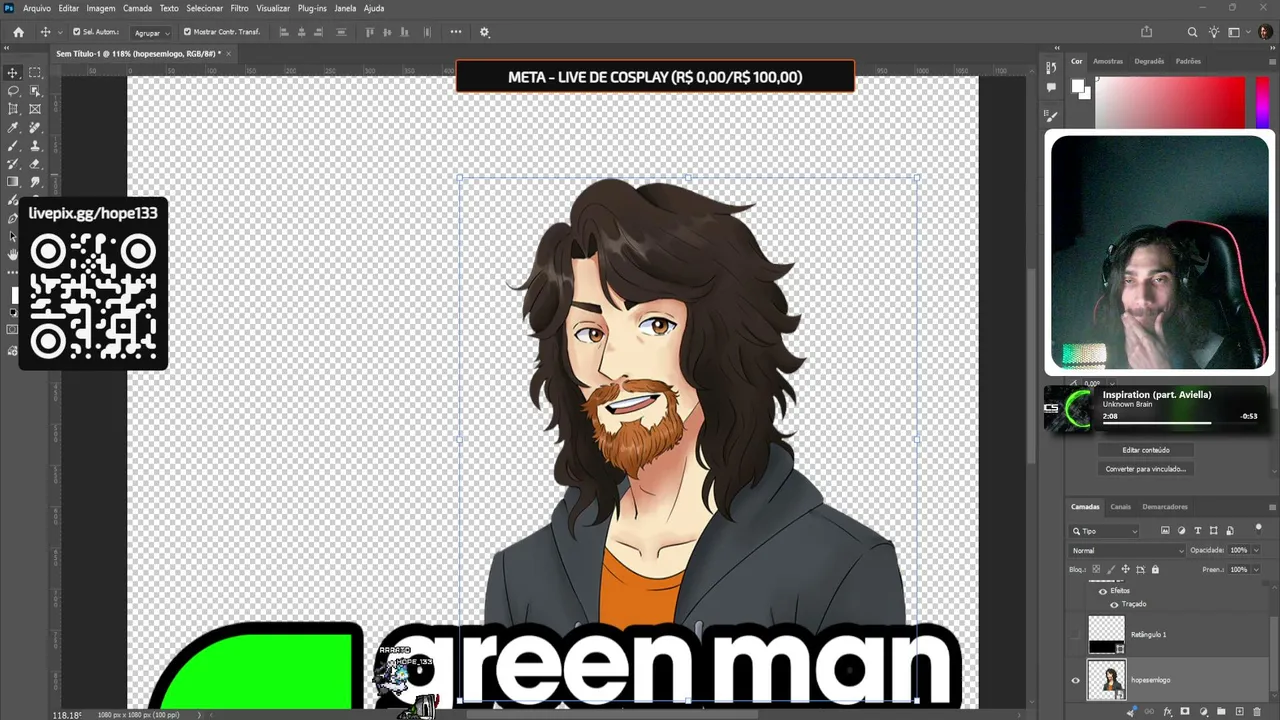Click Editar conteúdo button

(1146, 450)
